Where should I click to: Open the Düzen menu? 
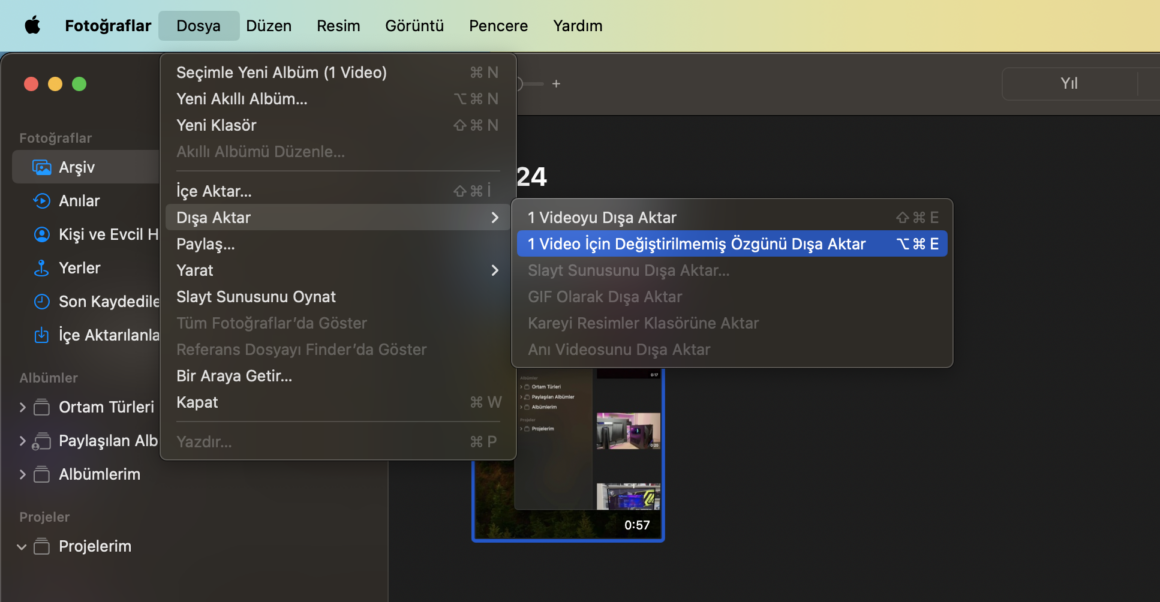point(269,26)
